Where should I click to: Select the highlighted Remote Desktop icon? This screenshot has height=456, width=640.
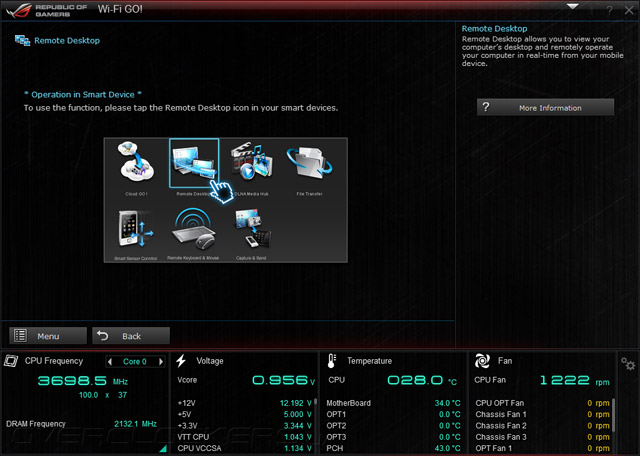194,163
